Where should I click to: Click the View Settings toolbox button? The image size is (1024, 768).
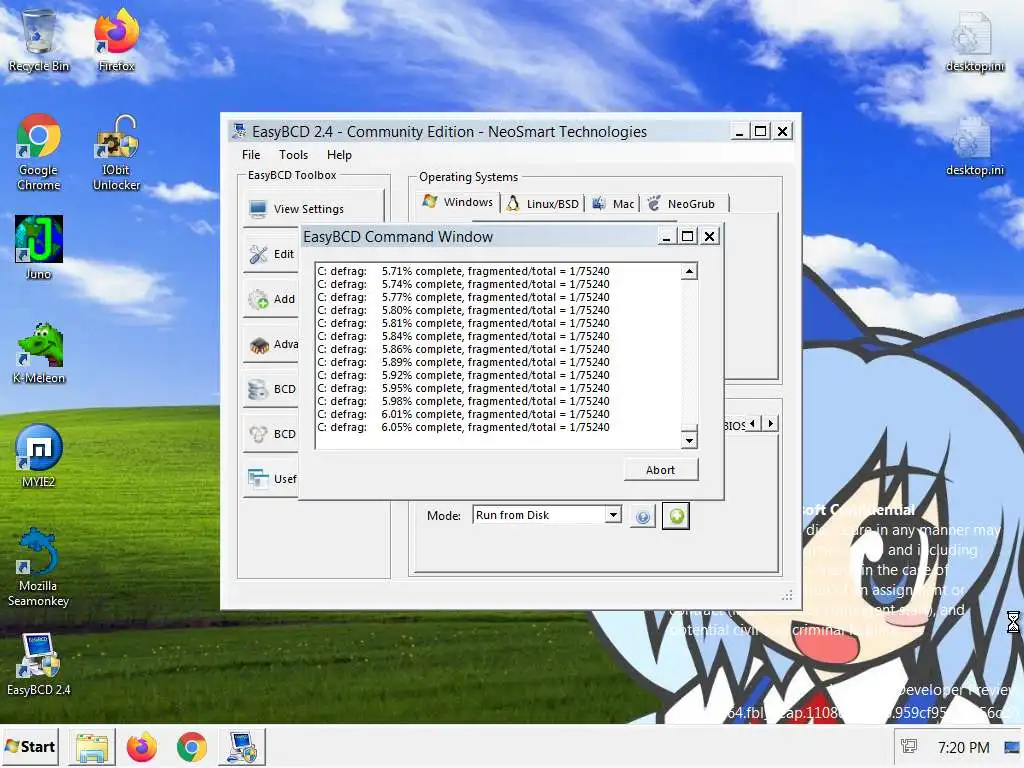tap(313, 209)
